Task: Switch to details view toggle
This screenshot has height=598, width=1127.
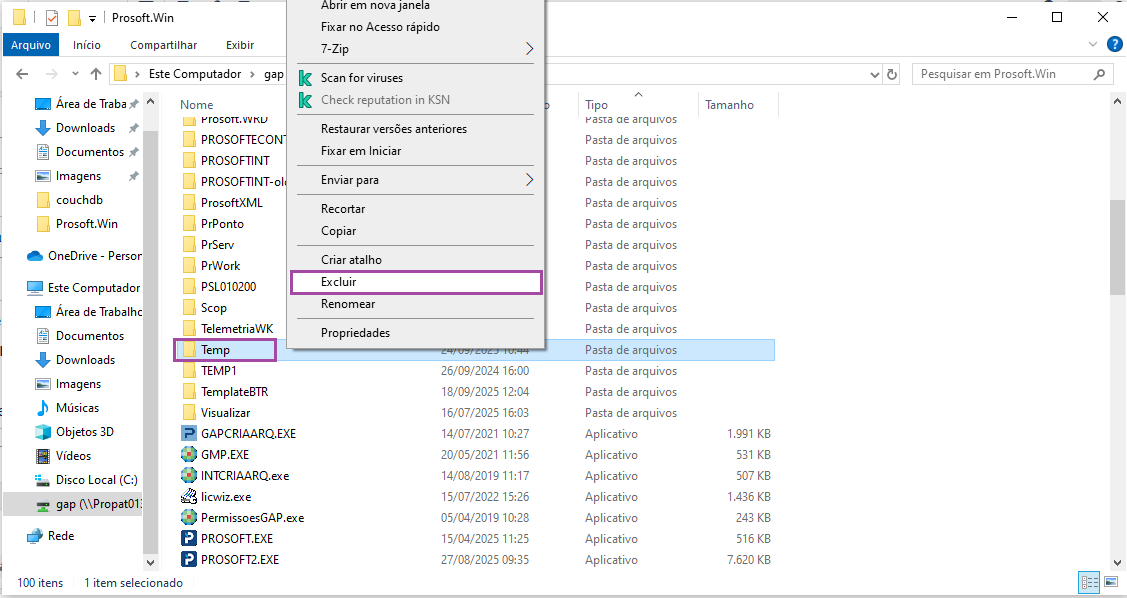Action: (1089, 582)
